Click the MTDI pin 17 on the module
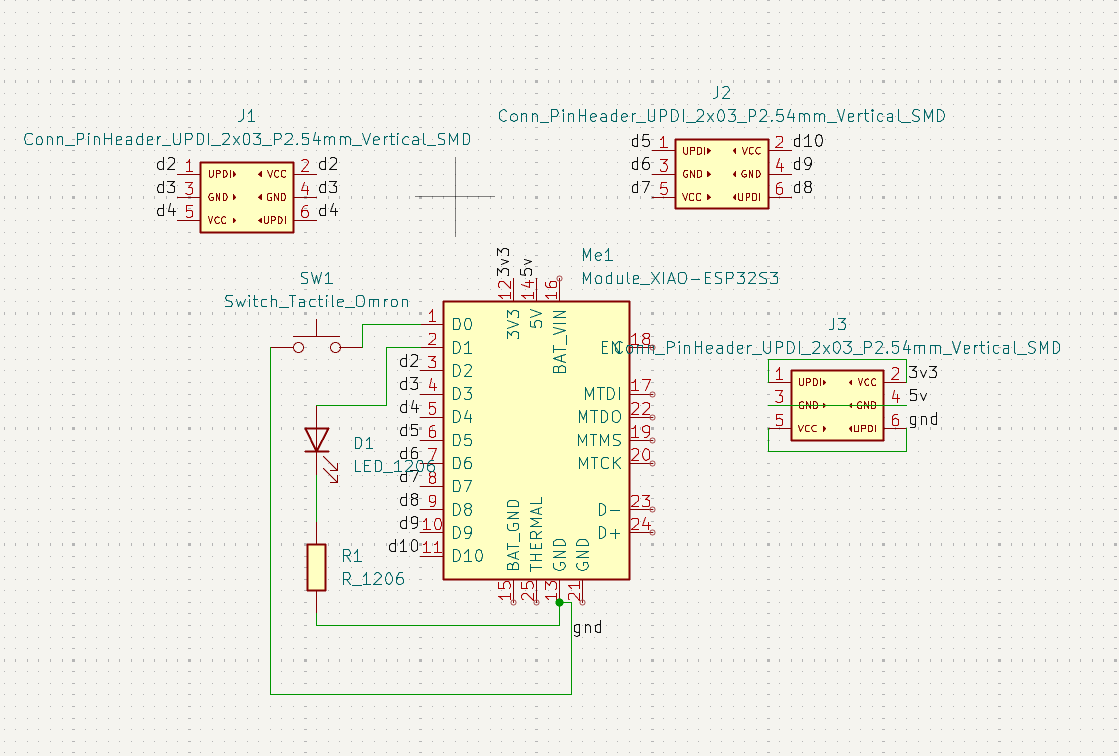 (x=640, y=393)
